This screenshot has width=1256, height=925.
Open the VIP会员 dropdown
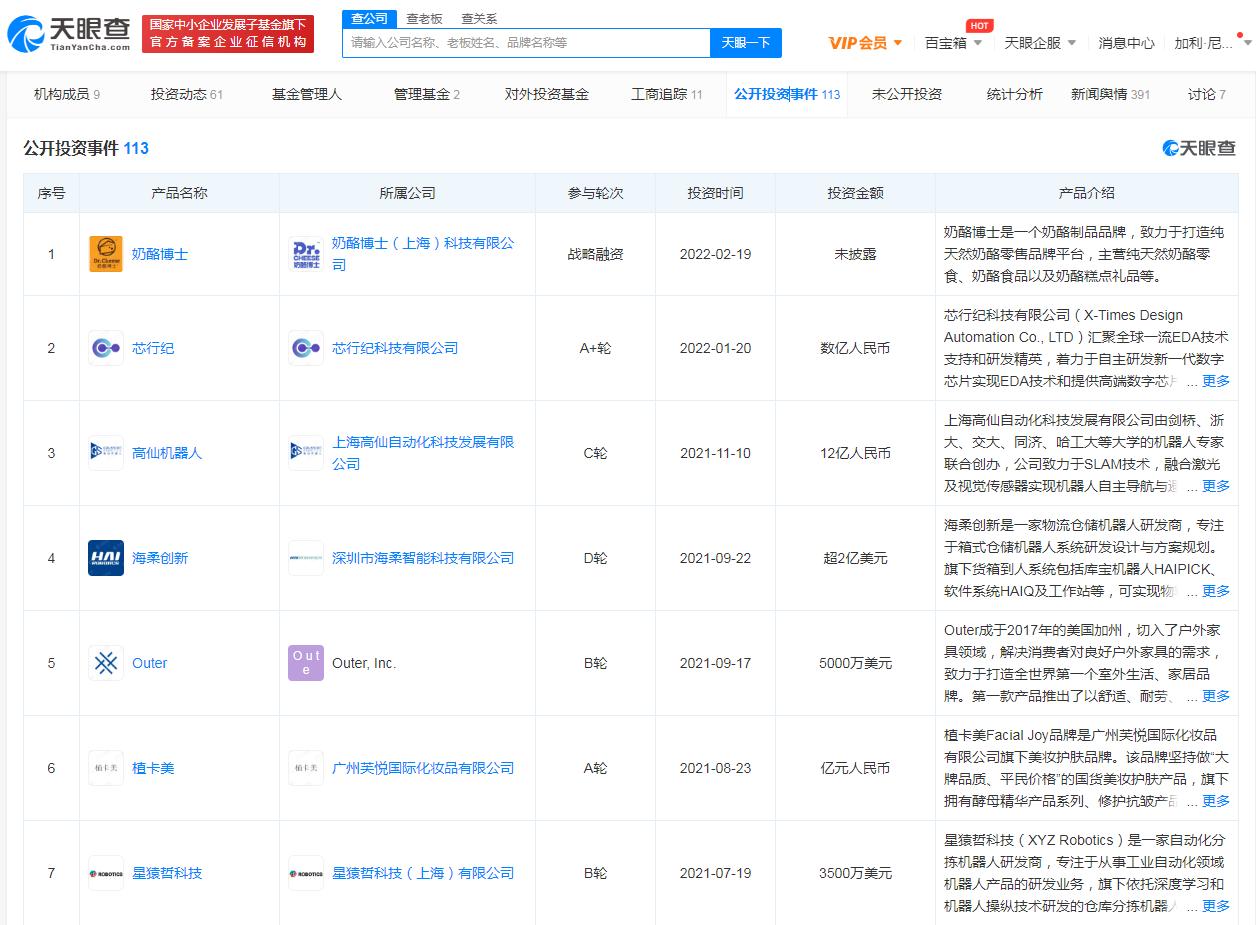click(x=866, y=43)
